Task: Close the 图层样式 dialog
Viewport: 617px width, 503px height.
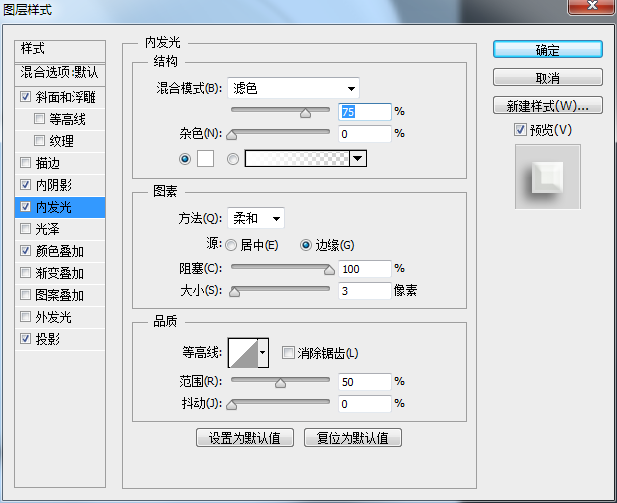Action: [x=592, y=6]
